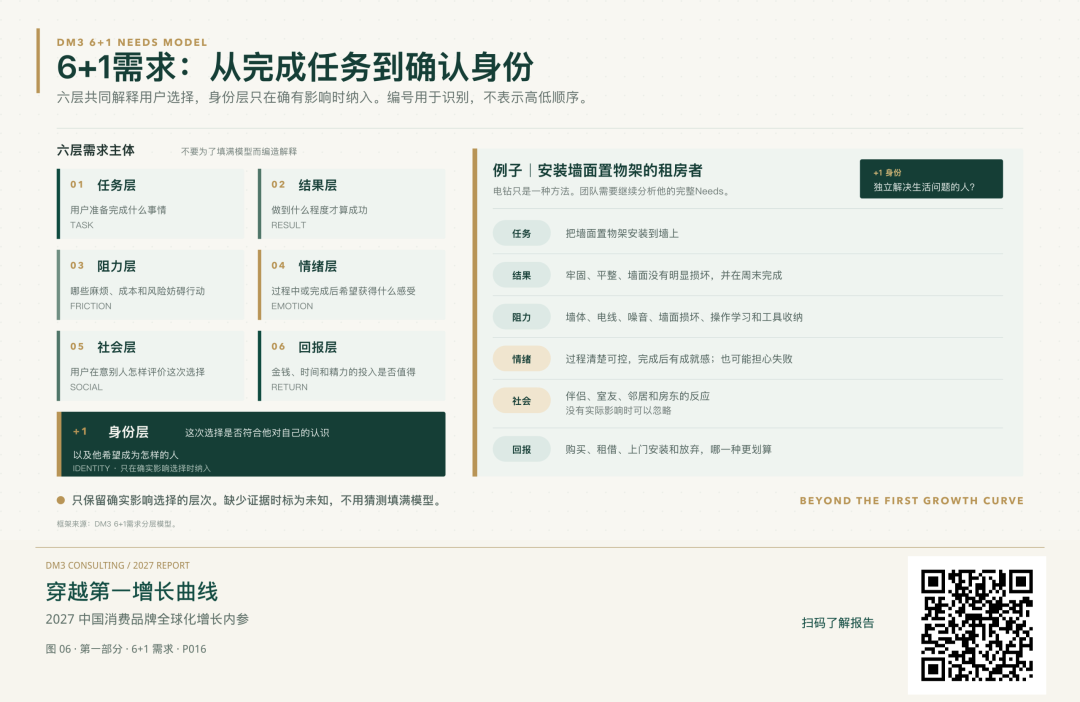This screenshot has width=1080, height=702.
Task: Click the text 独立解决生活问题的人?
Action: pos(924,187)
